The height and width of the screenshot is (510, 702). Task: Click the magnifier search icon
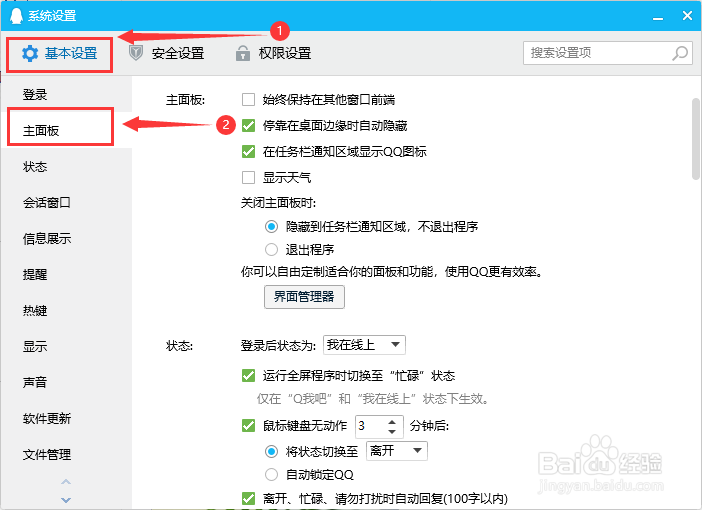point(680,53)
